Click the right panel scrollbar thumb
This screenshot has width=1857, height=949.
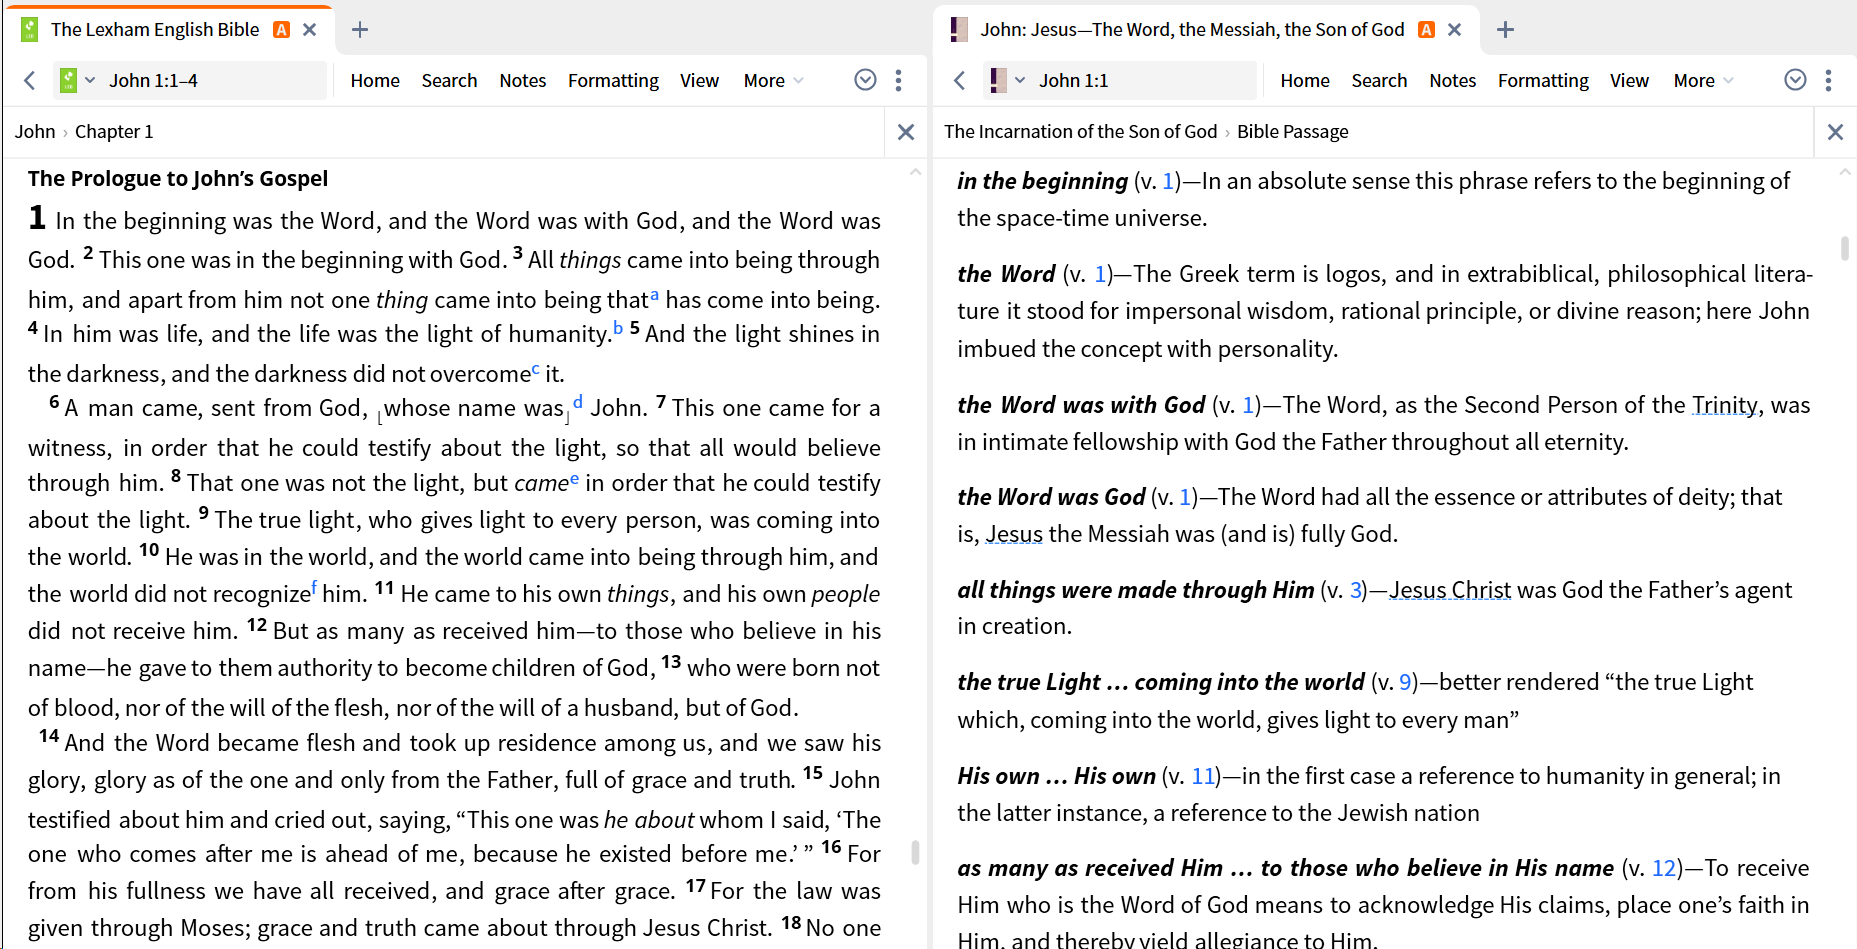click(x=1845, y=247)
